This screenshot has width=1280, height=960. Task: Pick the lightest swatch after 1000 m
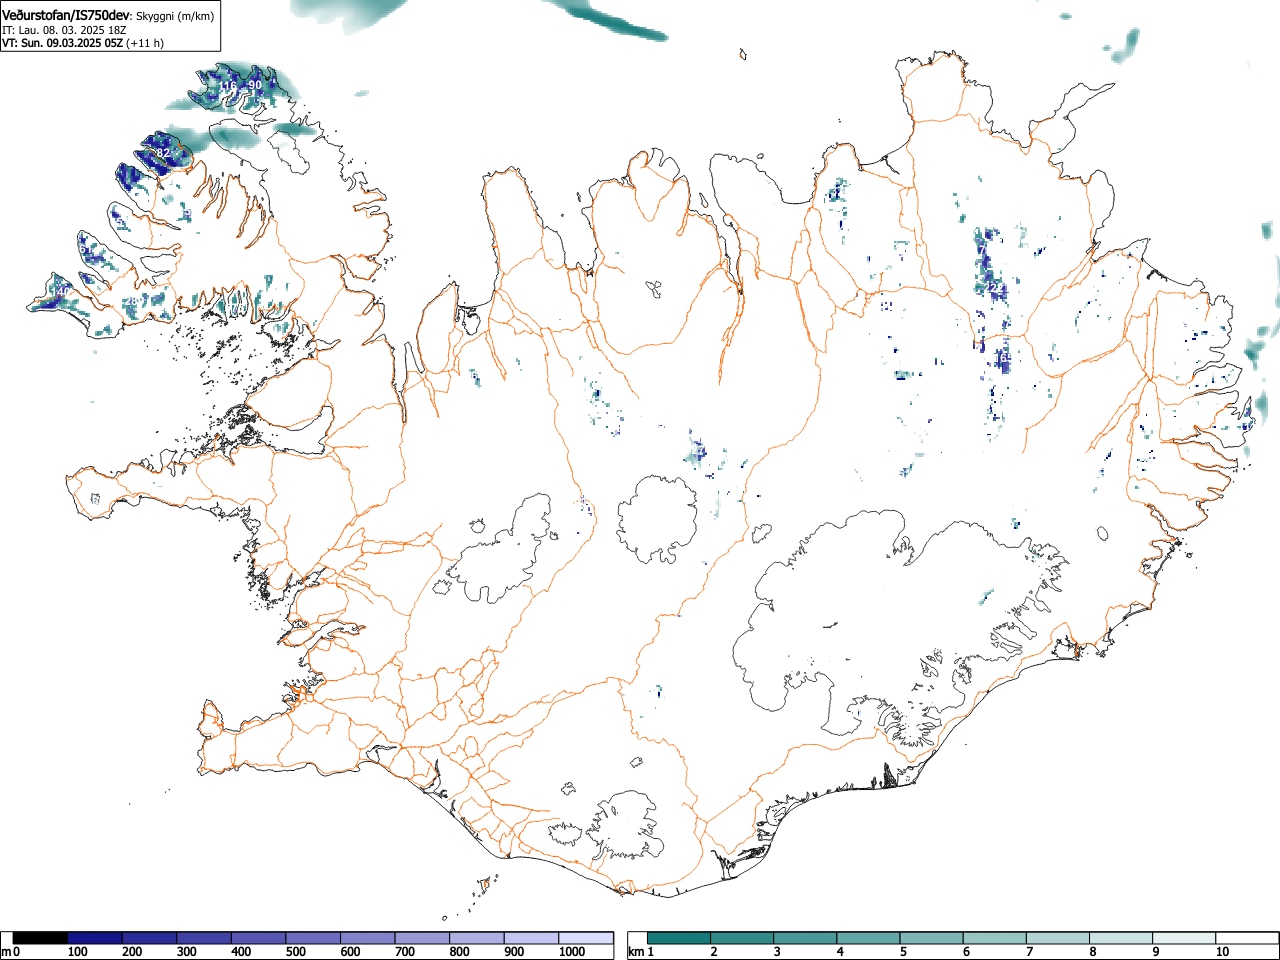[x=586, y=938]
